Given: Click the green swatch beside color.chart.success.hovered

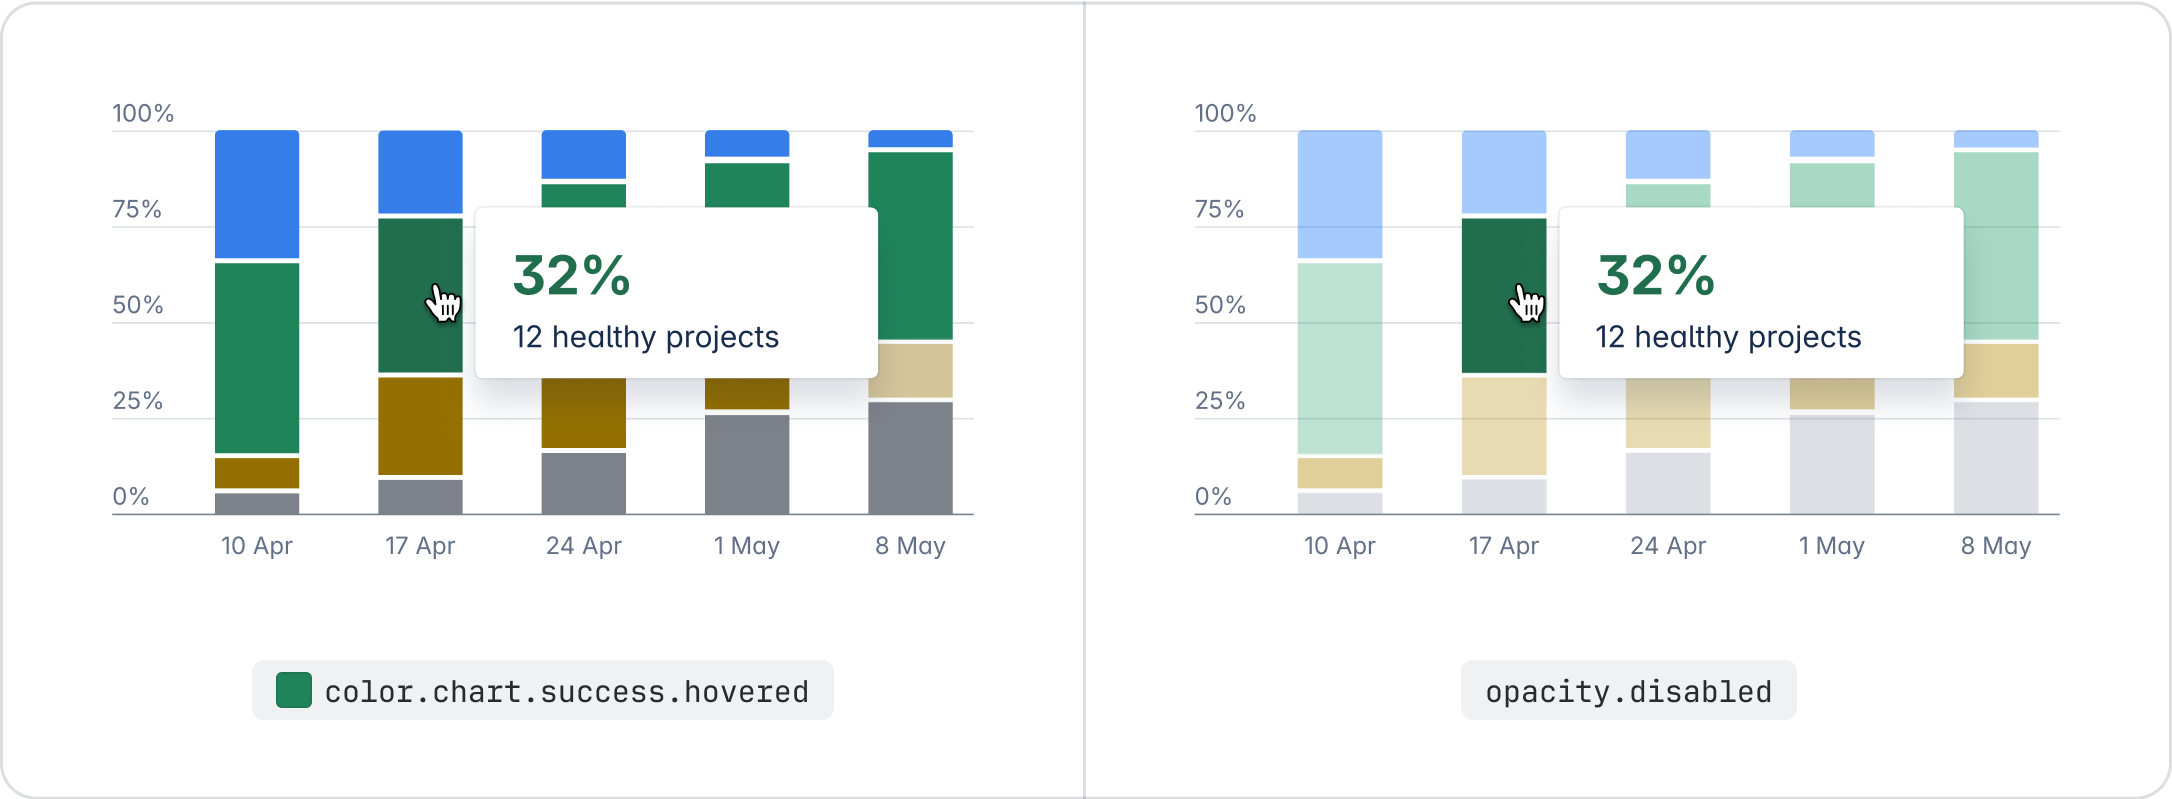Looking at the screenshot, I should click(x=294, y=690).
